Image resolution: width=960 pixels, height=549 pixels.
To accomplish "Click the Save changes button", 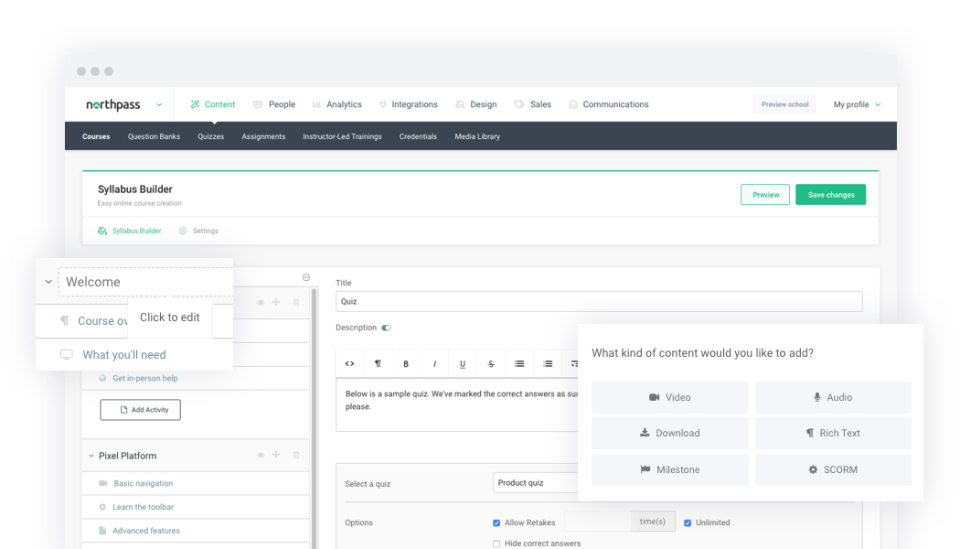I will pyautogui.click(x=831, y=195).
